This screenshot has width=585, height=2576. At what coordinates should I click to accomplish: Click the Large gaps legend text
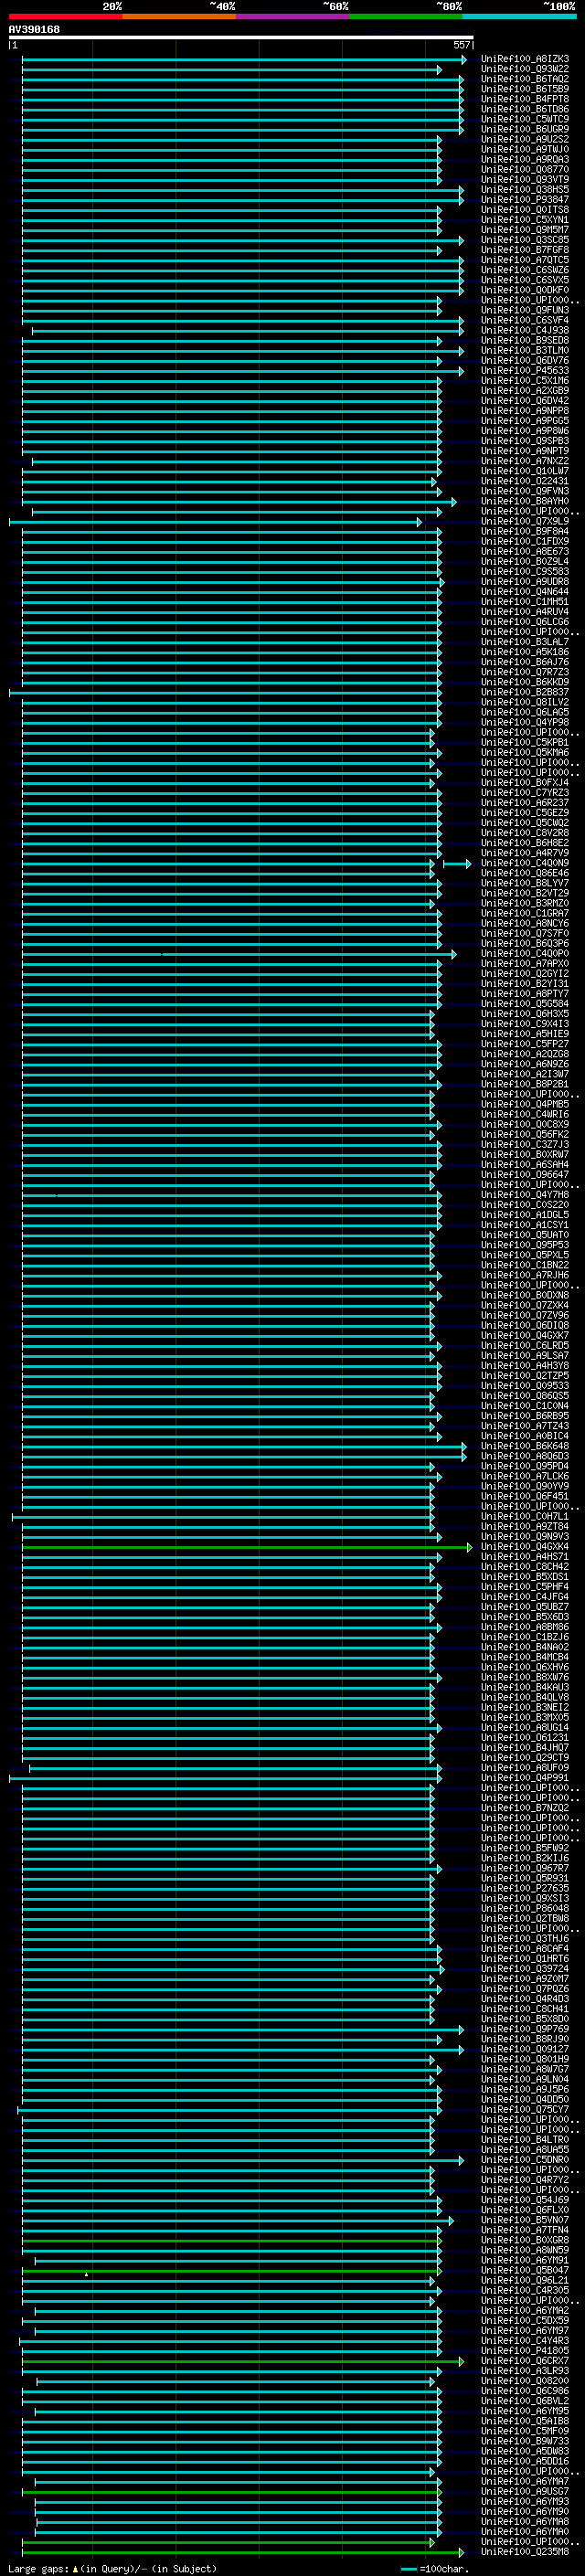(112, 2568)
